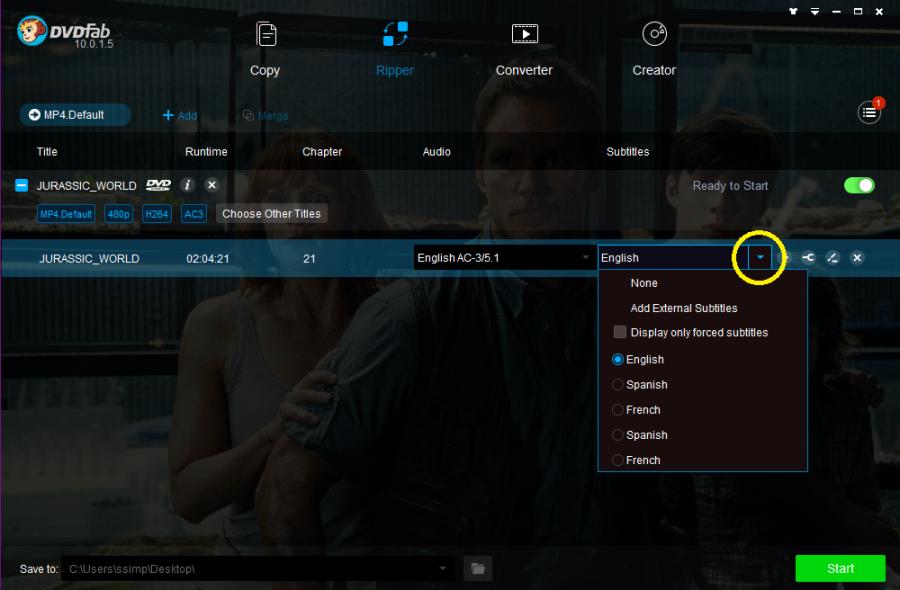The image size is (900, 590).
Task: Open the MP4.Default profile switcher
Action: point(75,115)
